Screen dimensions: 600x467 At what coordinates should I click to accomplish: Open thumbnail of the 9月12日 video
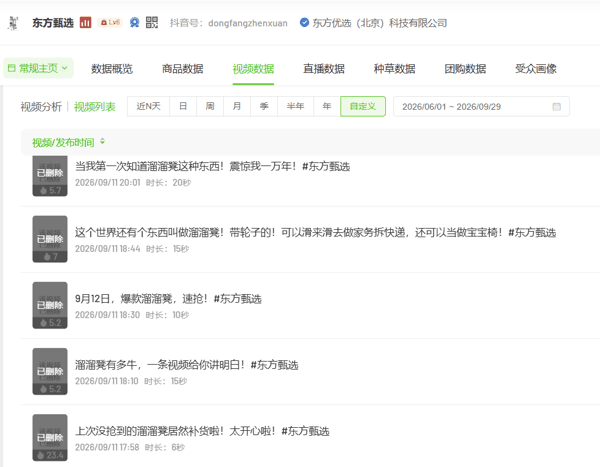50,305
